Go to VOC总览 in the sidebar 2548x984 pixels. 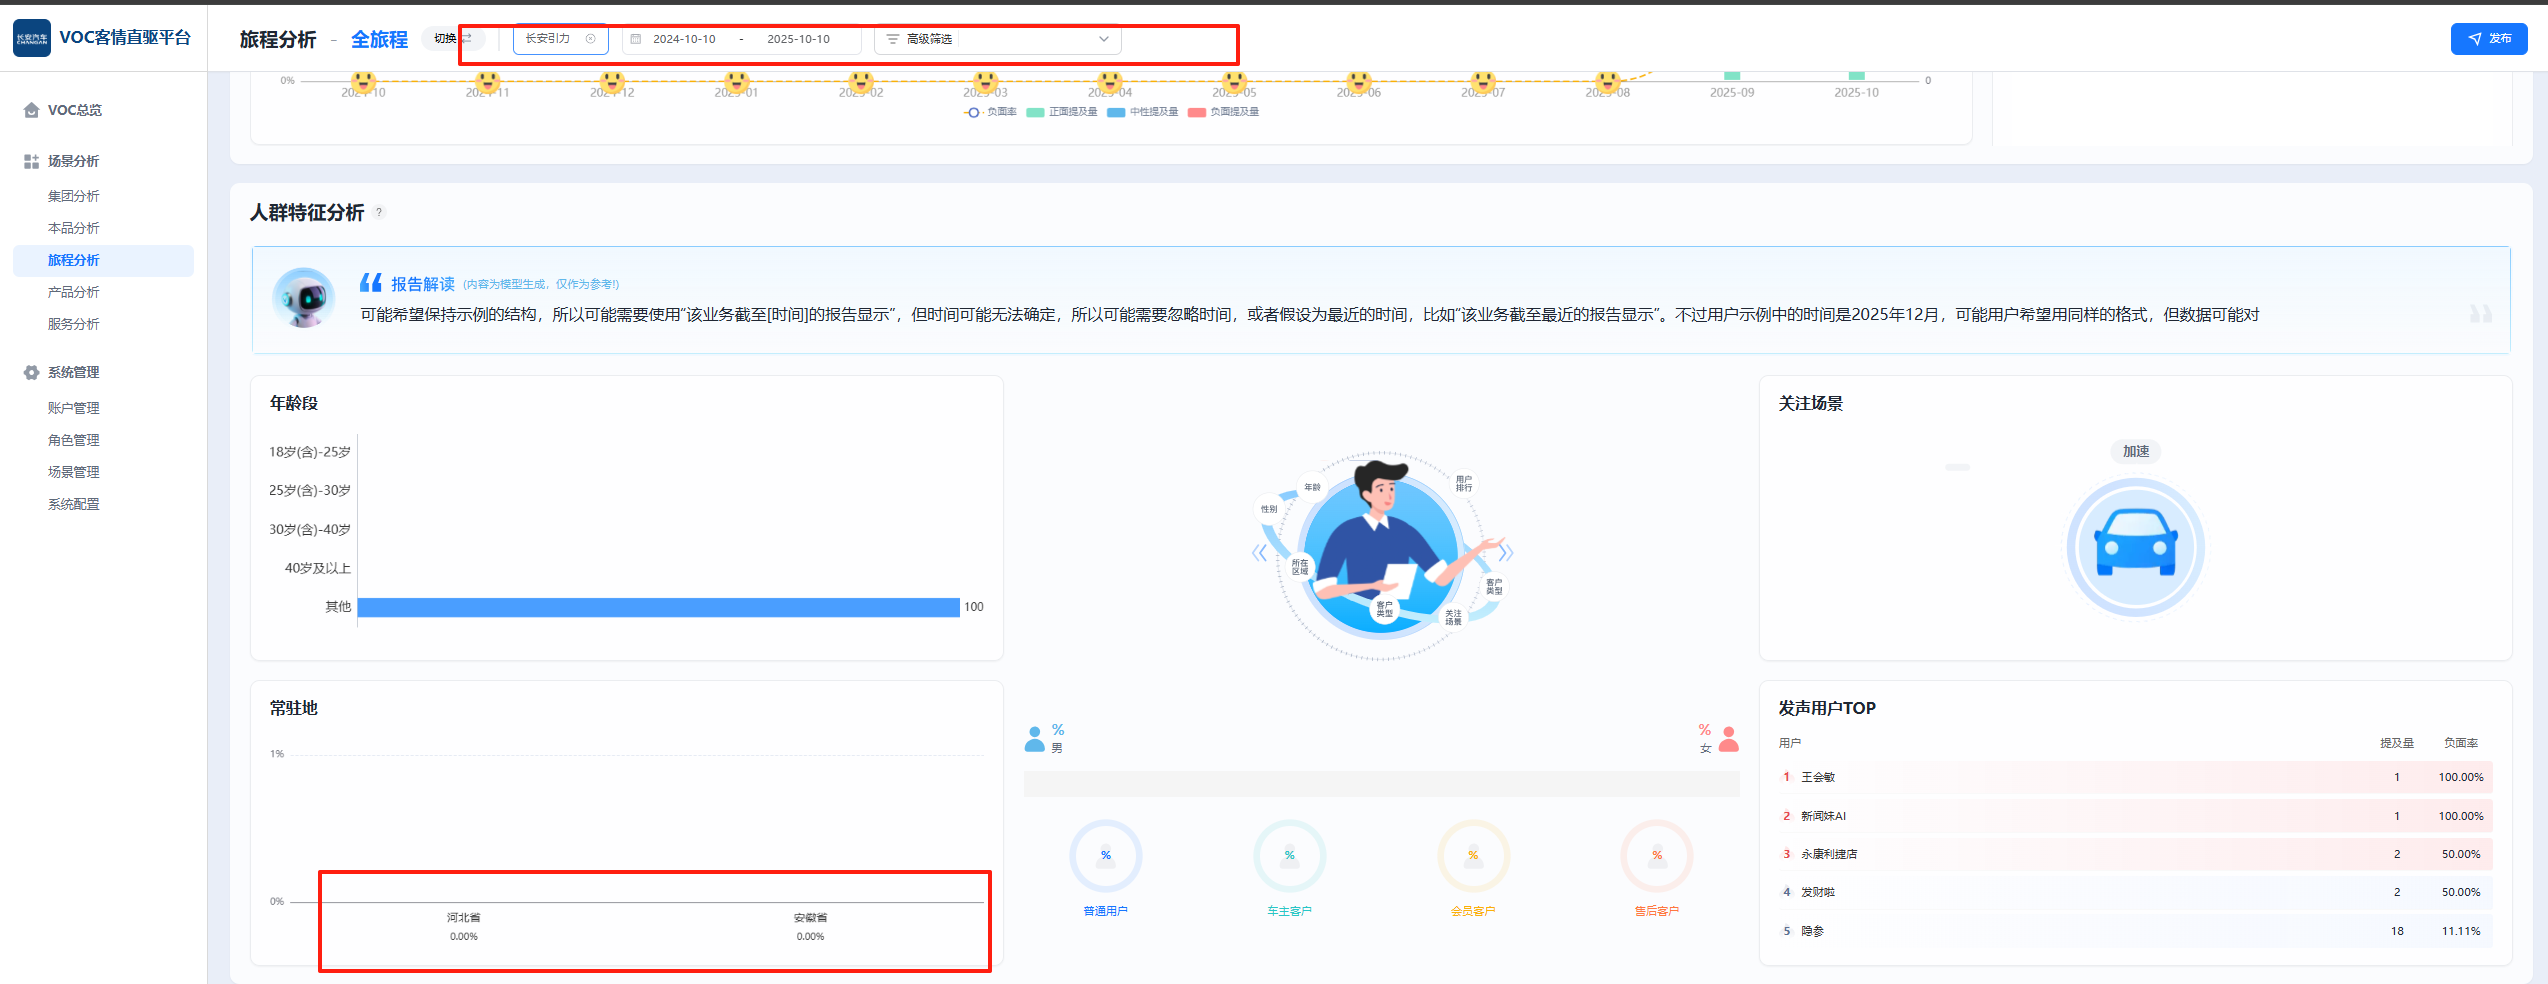(74, 110)
